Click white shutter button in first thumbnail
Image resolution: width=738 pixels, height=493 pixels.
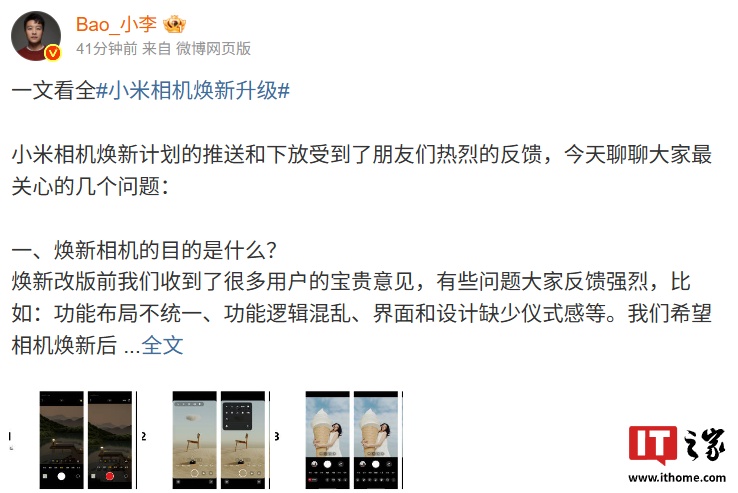tap(61, 477)
